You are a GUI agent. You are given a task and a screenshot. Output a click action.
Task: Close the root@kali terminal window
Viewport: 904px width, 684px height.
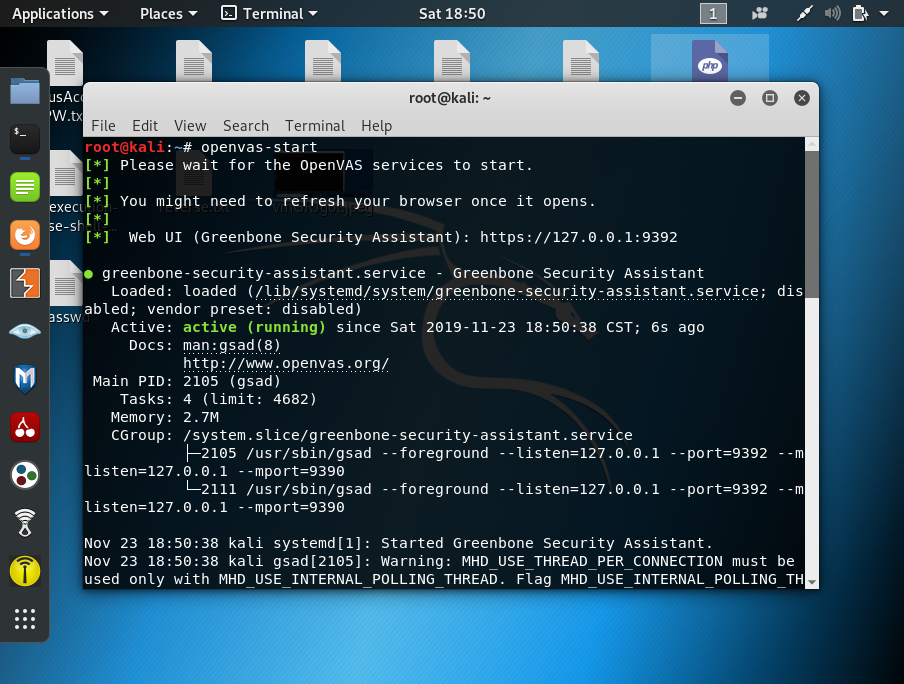tap(801, 98)
